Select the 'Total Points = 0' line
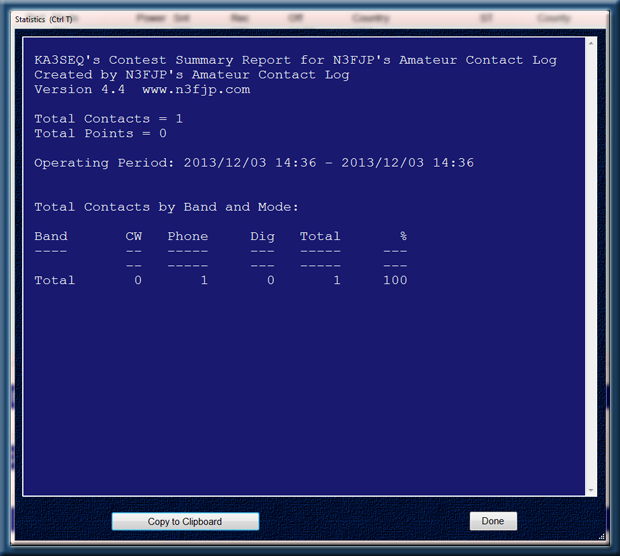Screen dimensions: 620x556 [x=100, y=133]
